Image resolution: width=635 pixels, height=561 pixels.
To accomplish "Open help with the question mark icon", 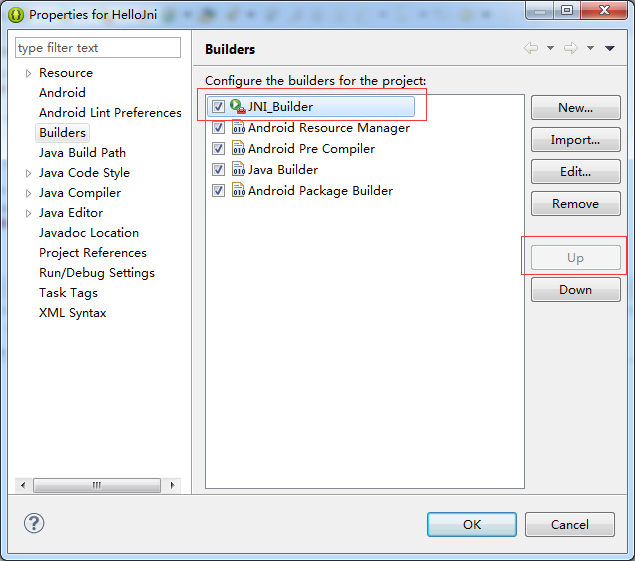I will 34,523.
